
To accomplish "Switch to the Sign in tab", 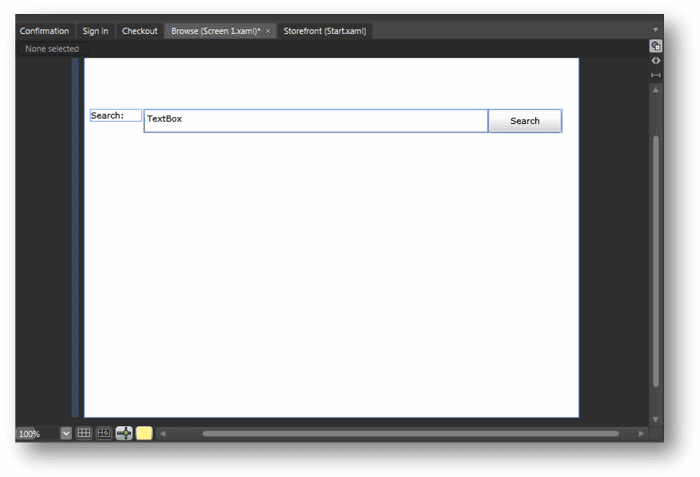I will (96, 31).
